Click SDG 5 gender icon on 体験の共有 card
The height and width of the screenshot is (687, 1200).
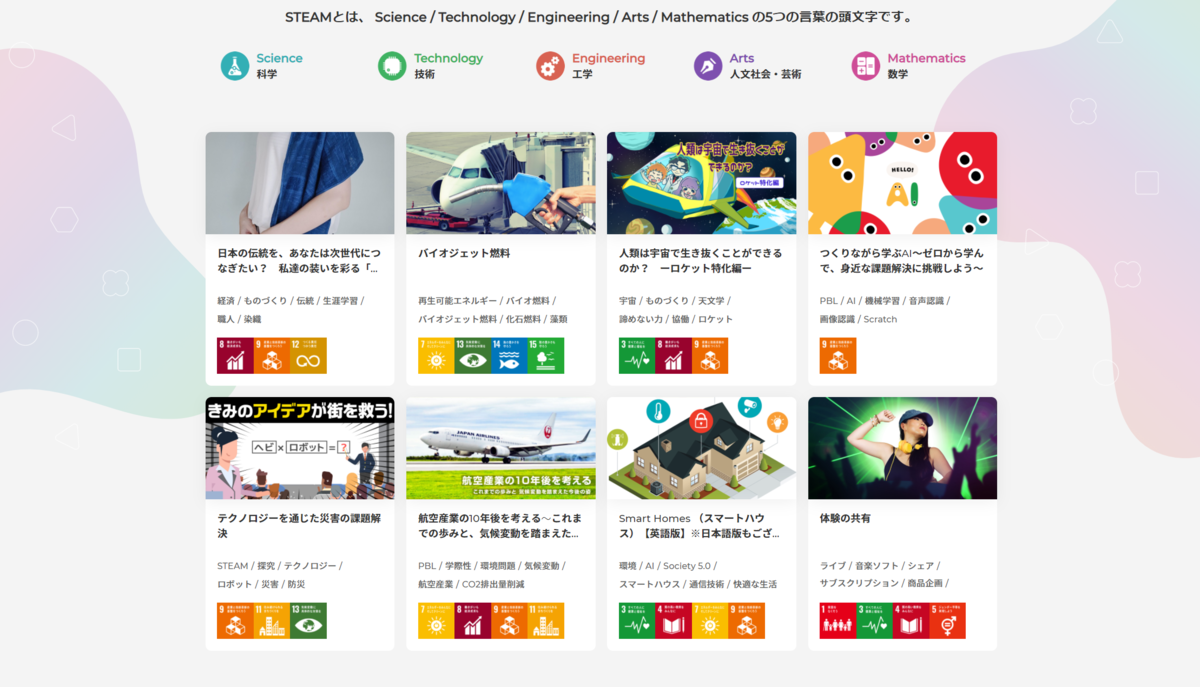click(948, 620)
